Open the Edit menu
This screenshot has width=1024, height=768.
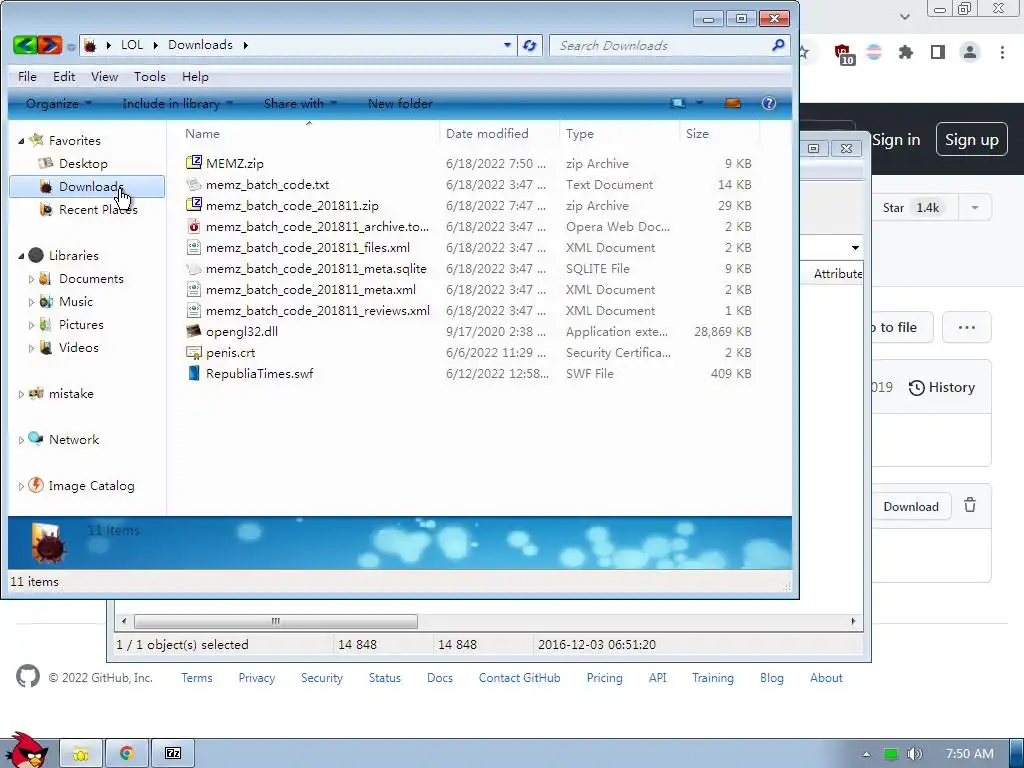(x=64, y=76)
